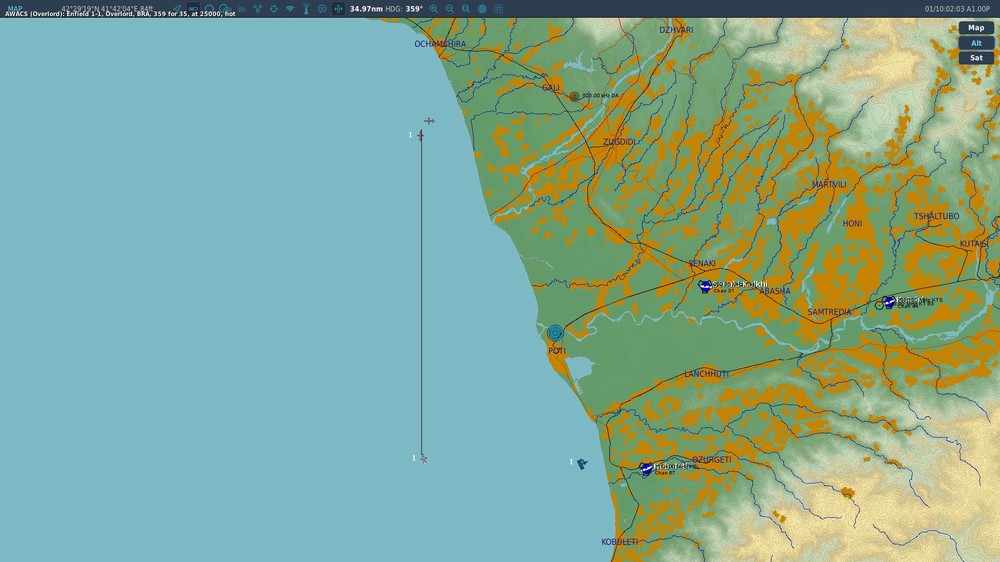Select the Senaki-Kolkhi airbase icon
Image resolution: width=1000 pixels, height=562 pixels.
point(705,286)
